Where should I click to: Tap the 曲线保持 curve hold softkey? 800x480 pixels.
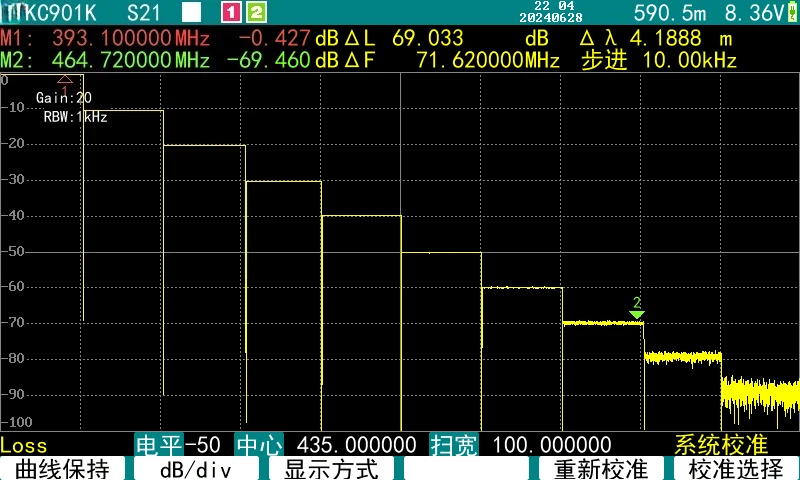click(62, 469)
